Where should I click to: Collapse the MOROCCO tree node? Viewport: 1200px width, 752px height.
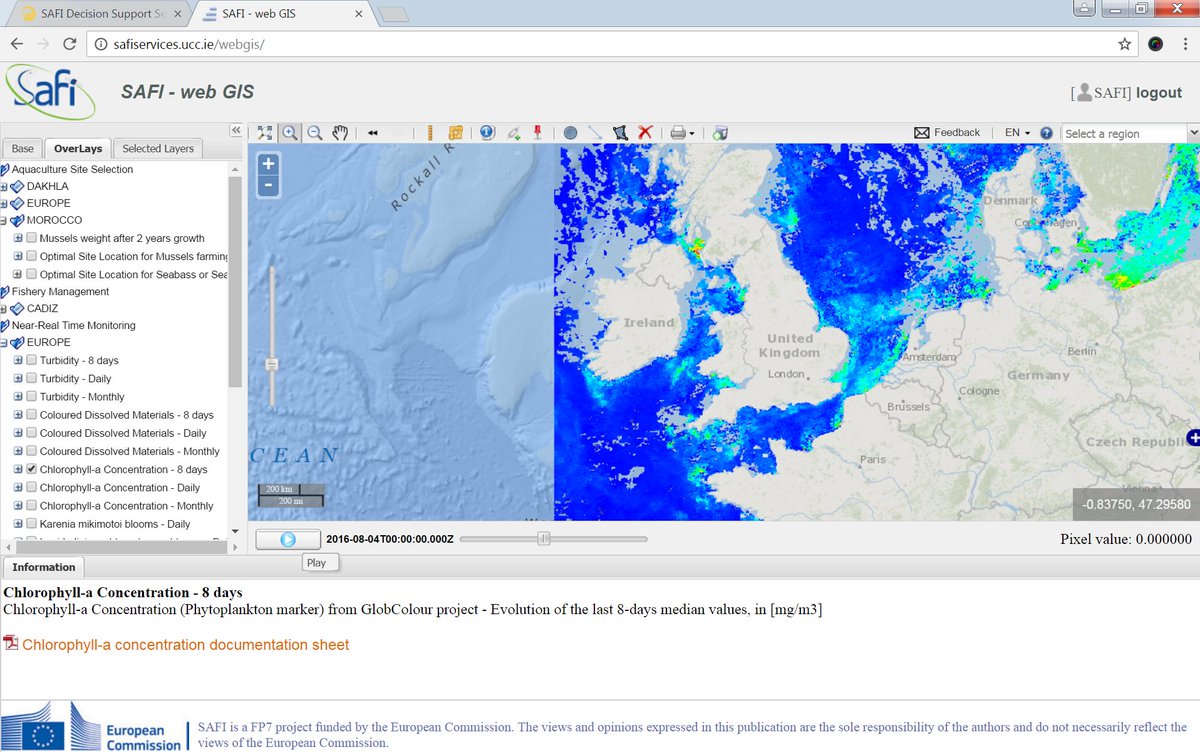[x=4, y=220]
